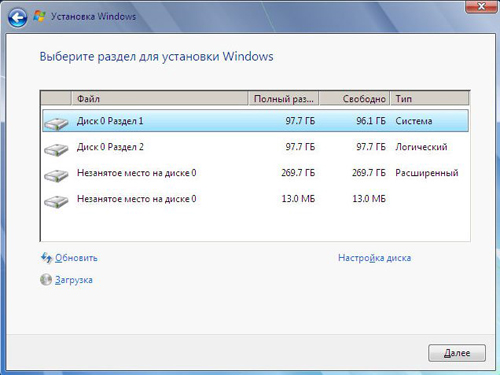Click total size 97.7 ГБ of Раздел 1
500x375 pixels.
click(300, 121)
